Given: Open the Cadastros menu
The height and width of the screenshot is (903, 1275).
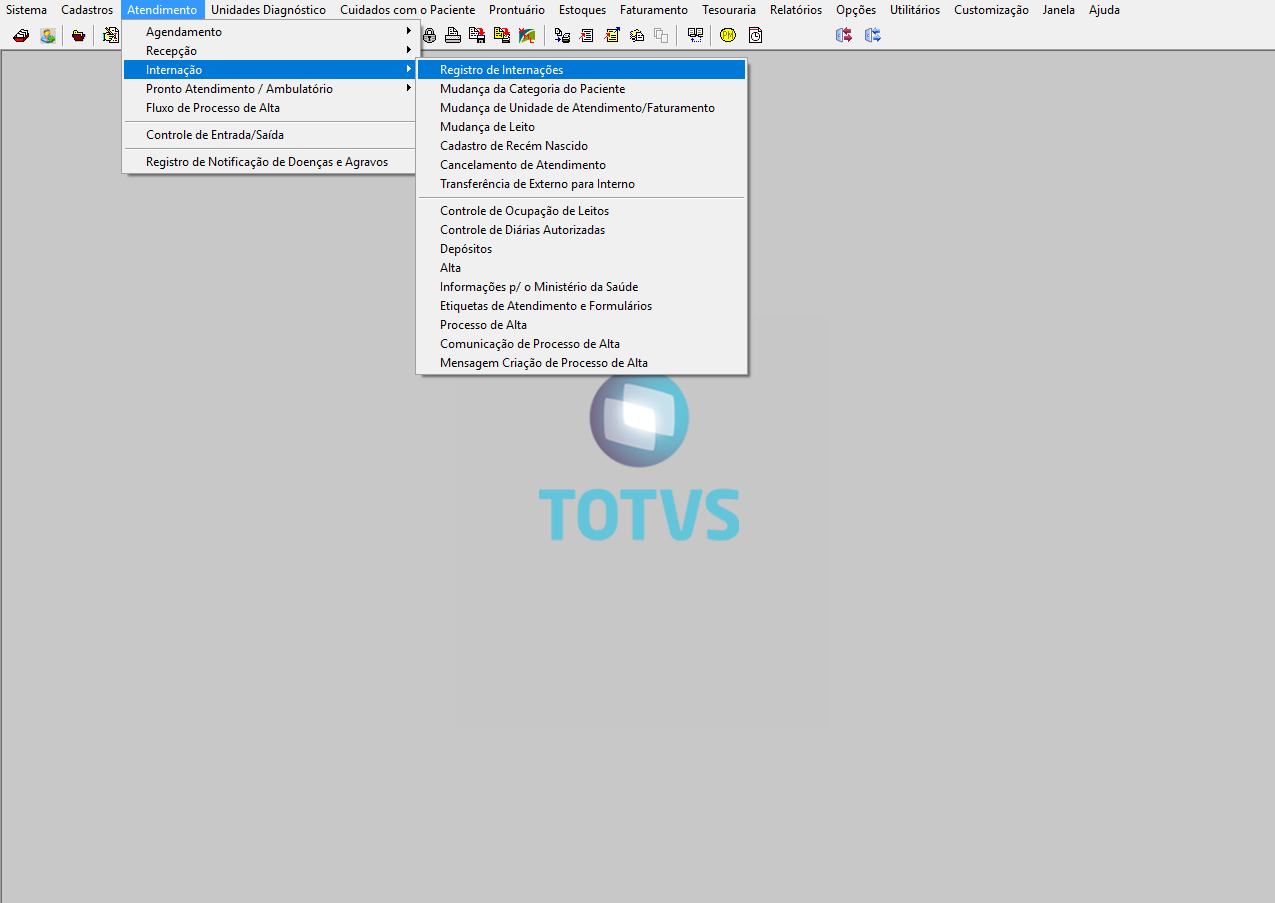Looking at the screenshot, I should click(87, 10).
